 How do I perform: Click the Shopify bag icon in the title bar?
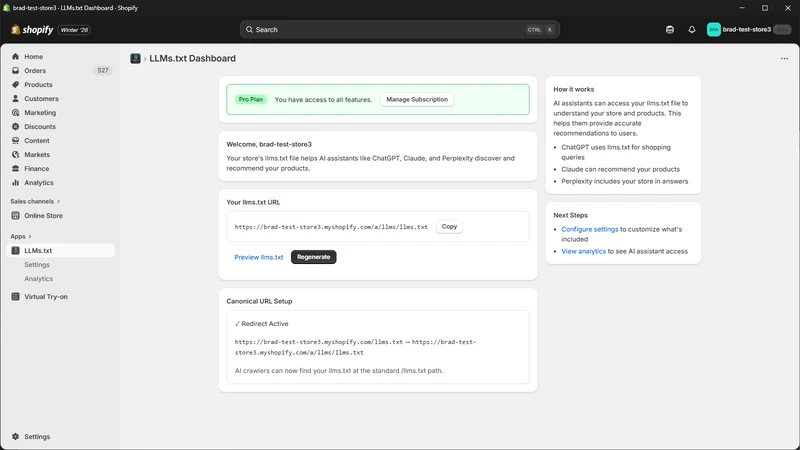(x=6, y=8)
